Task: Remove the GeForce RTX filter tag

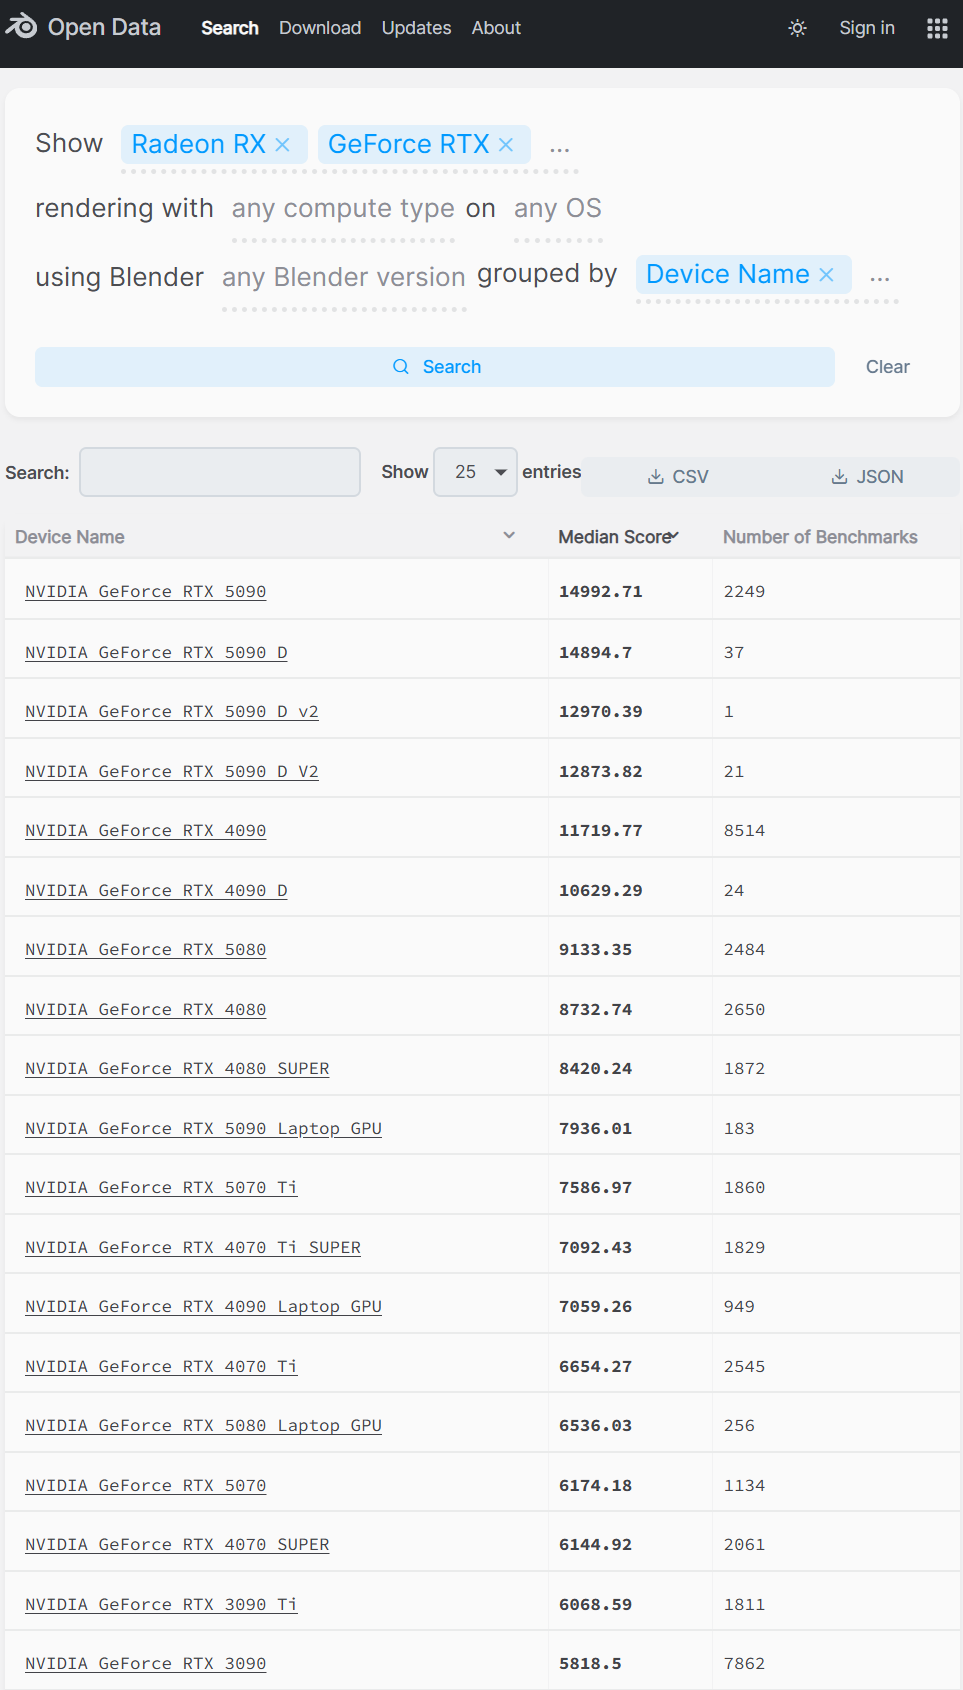Action: pyautogui.click(x=506, y=145)
